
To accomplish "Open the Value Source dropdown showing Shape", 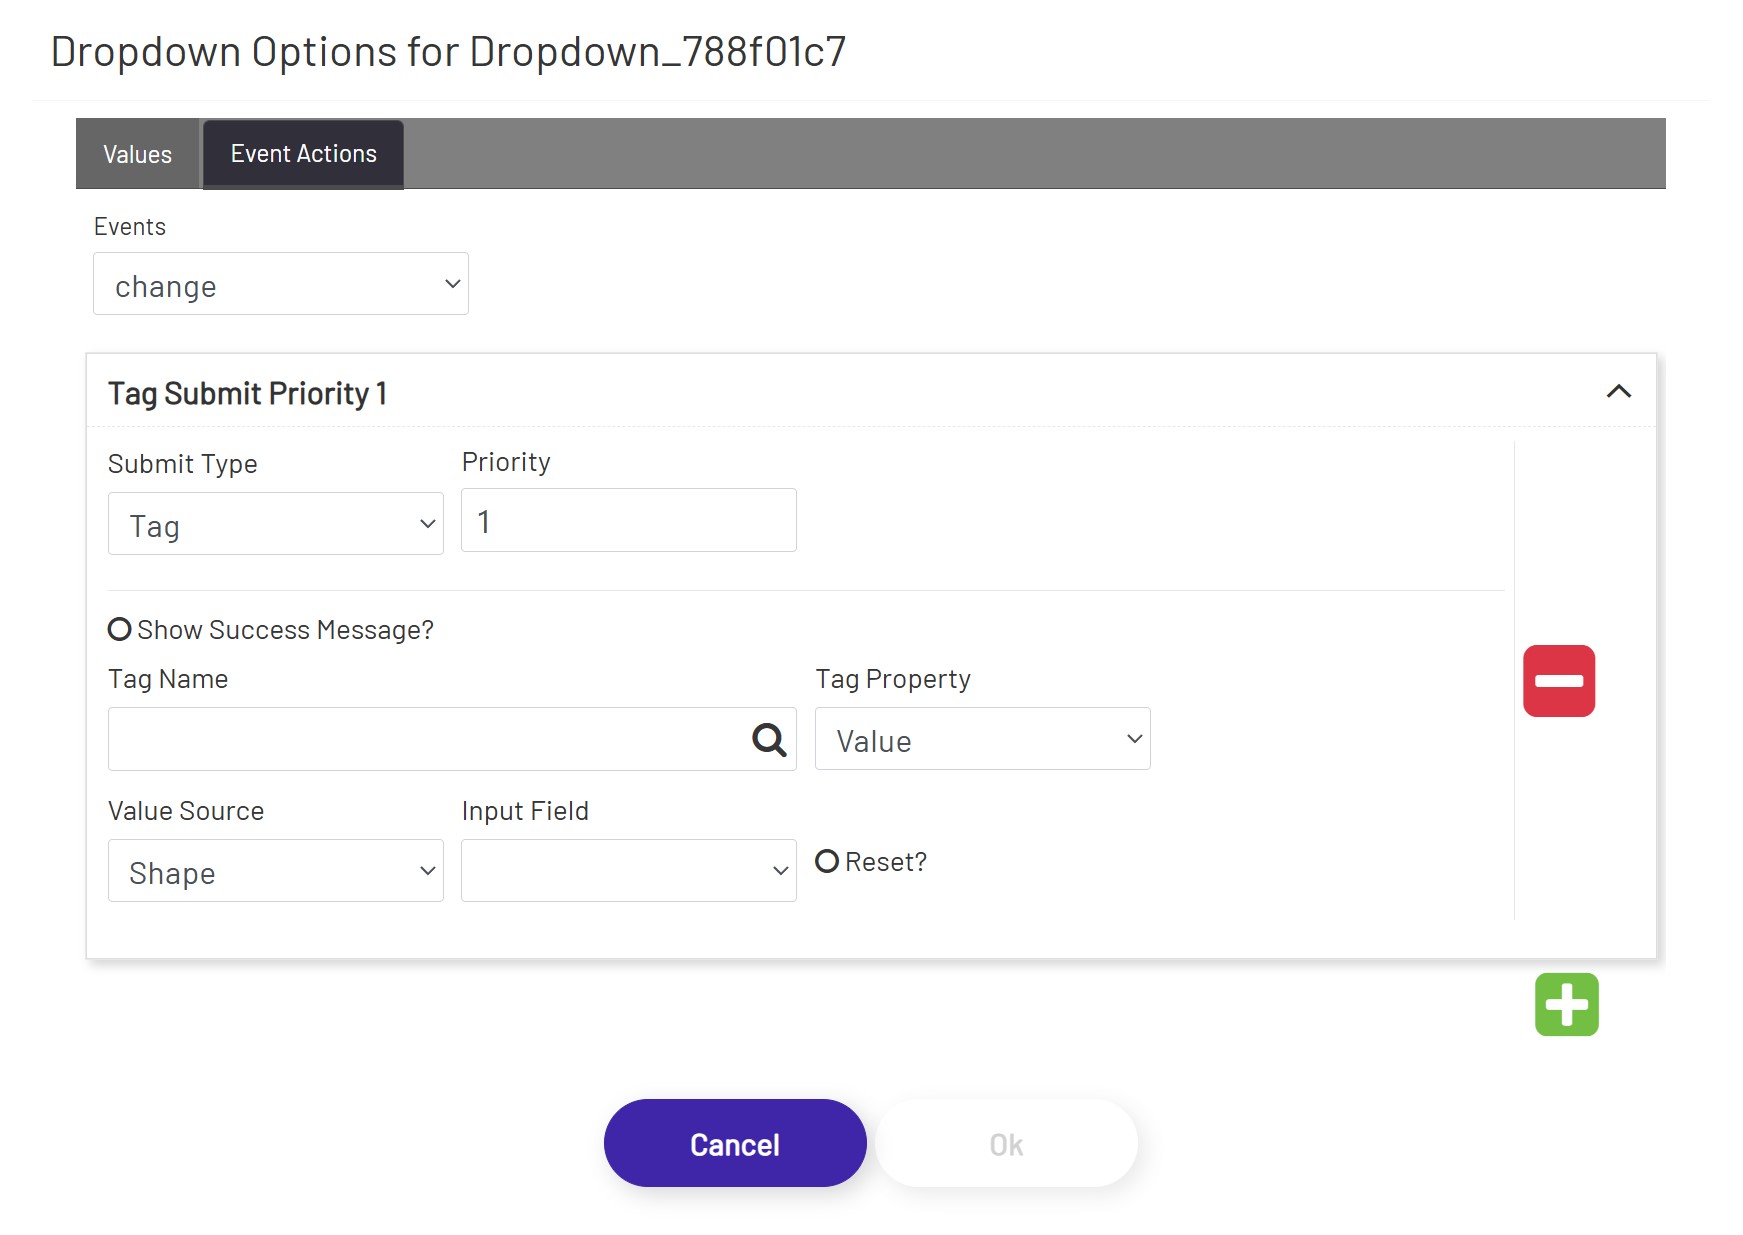I will pyautogui.click(x=275, y=871).
